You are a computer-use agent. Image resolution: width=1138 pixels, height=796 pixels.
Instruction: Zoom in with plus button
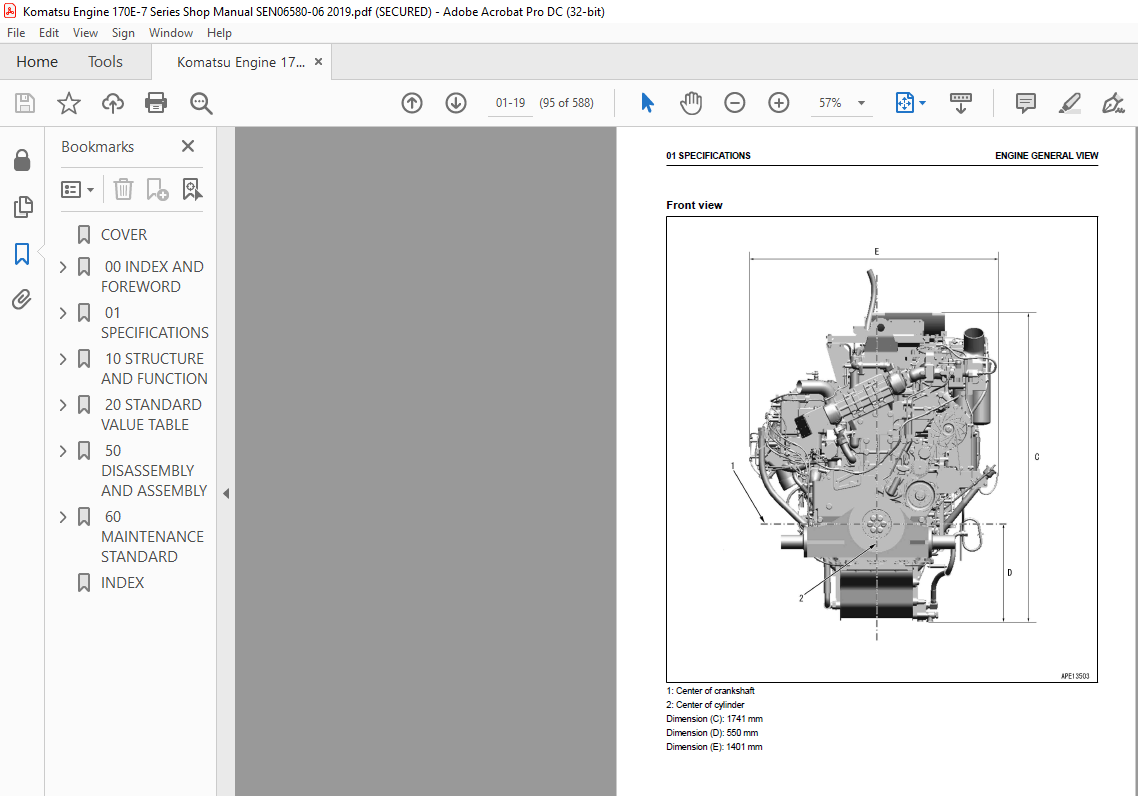[779, 103]
